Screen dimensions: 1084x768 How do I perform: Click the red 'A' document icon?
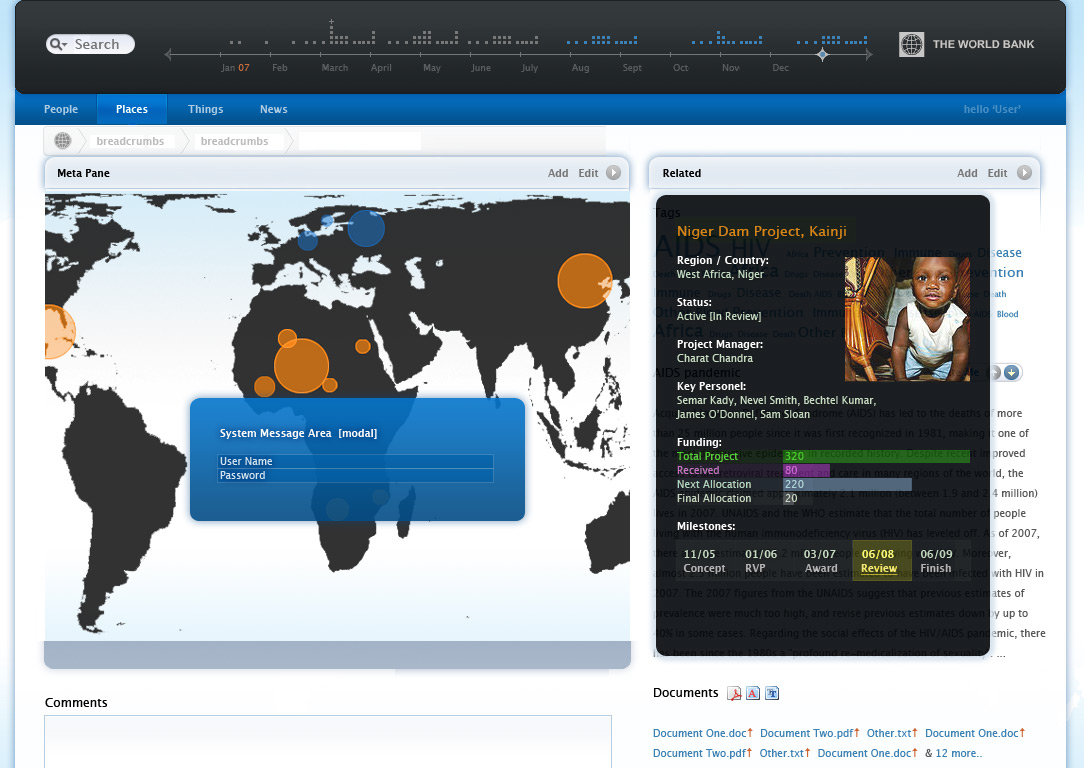click(753, 694)
